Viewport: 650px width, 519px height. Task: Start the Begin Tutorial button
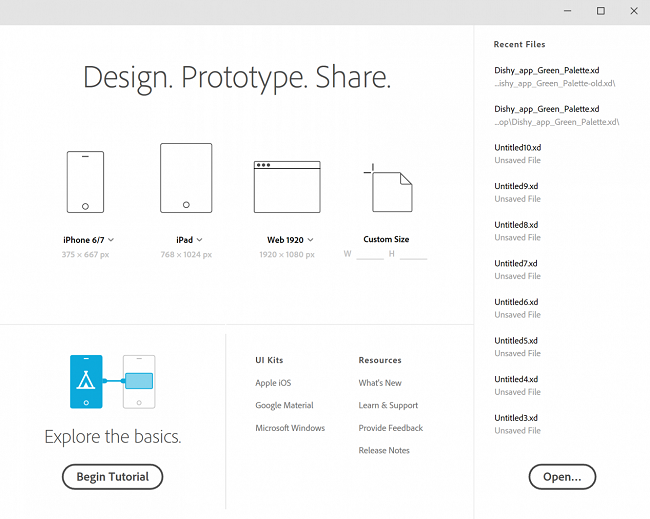click(112, 477)
